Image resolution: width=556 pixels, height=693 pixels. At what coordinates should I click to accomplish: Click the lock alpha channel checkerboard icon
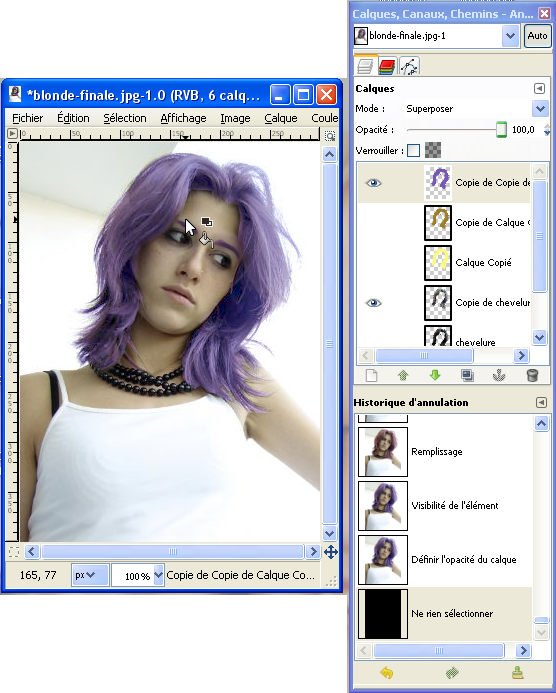coord(433,150)
